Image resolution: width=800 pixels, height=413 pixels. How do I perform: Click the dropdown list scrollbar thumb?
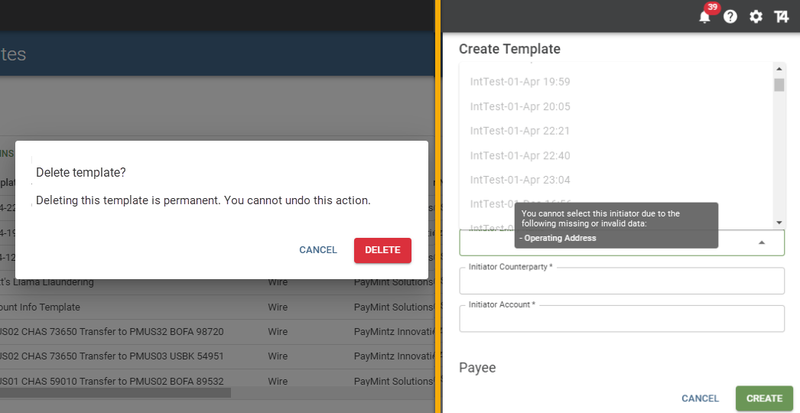[x=779, y=84]
